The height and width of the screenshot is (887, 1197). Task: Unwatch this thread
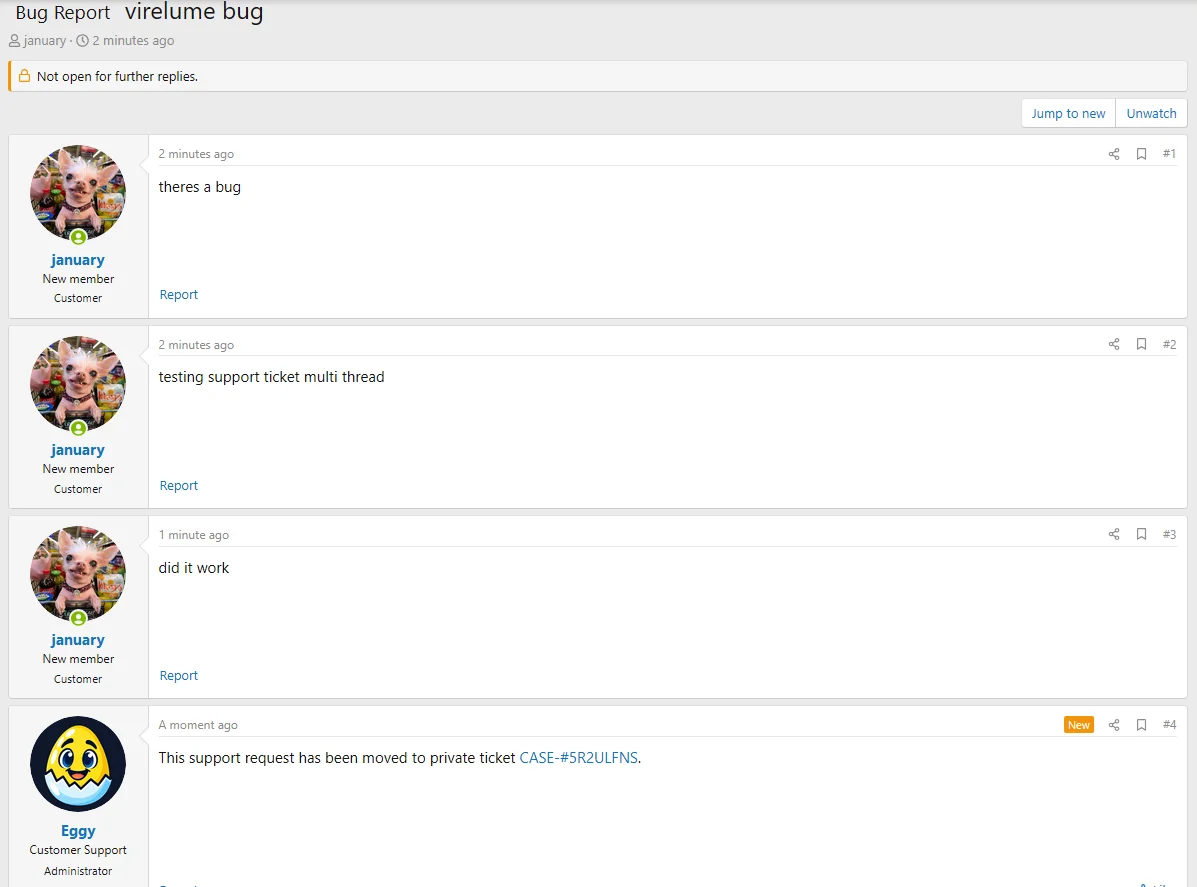click(1151, 113)
